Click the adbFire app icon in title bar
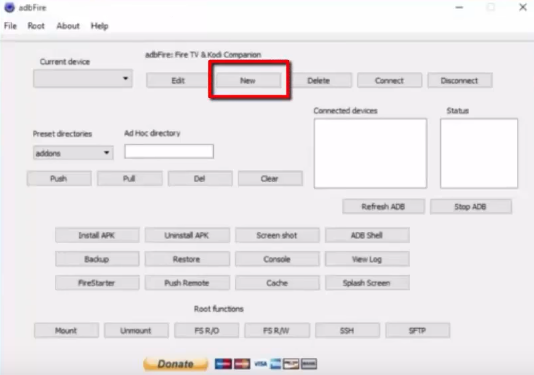 [x=9, y=7]
